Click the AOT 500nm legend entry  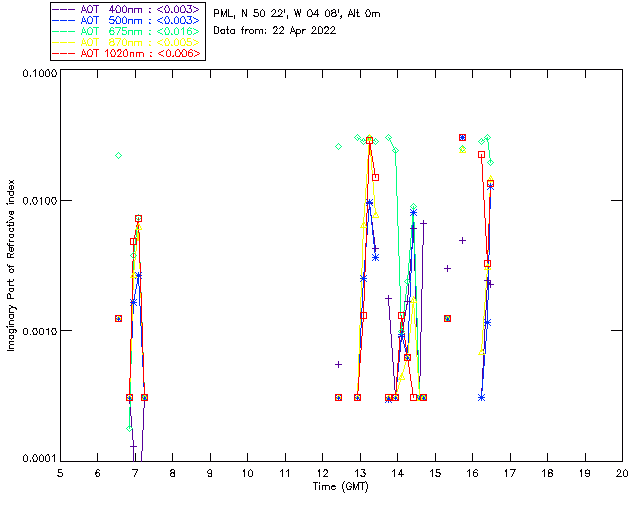(127, 20)
